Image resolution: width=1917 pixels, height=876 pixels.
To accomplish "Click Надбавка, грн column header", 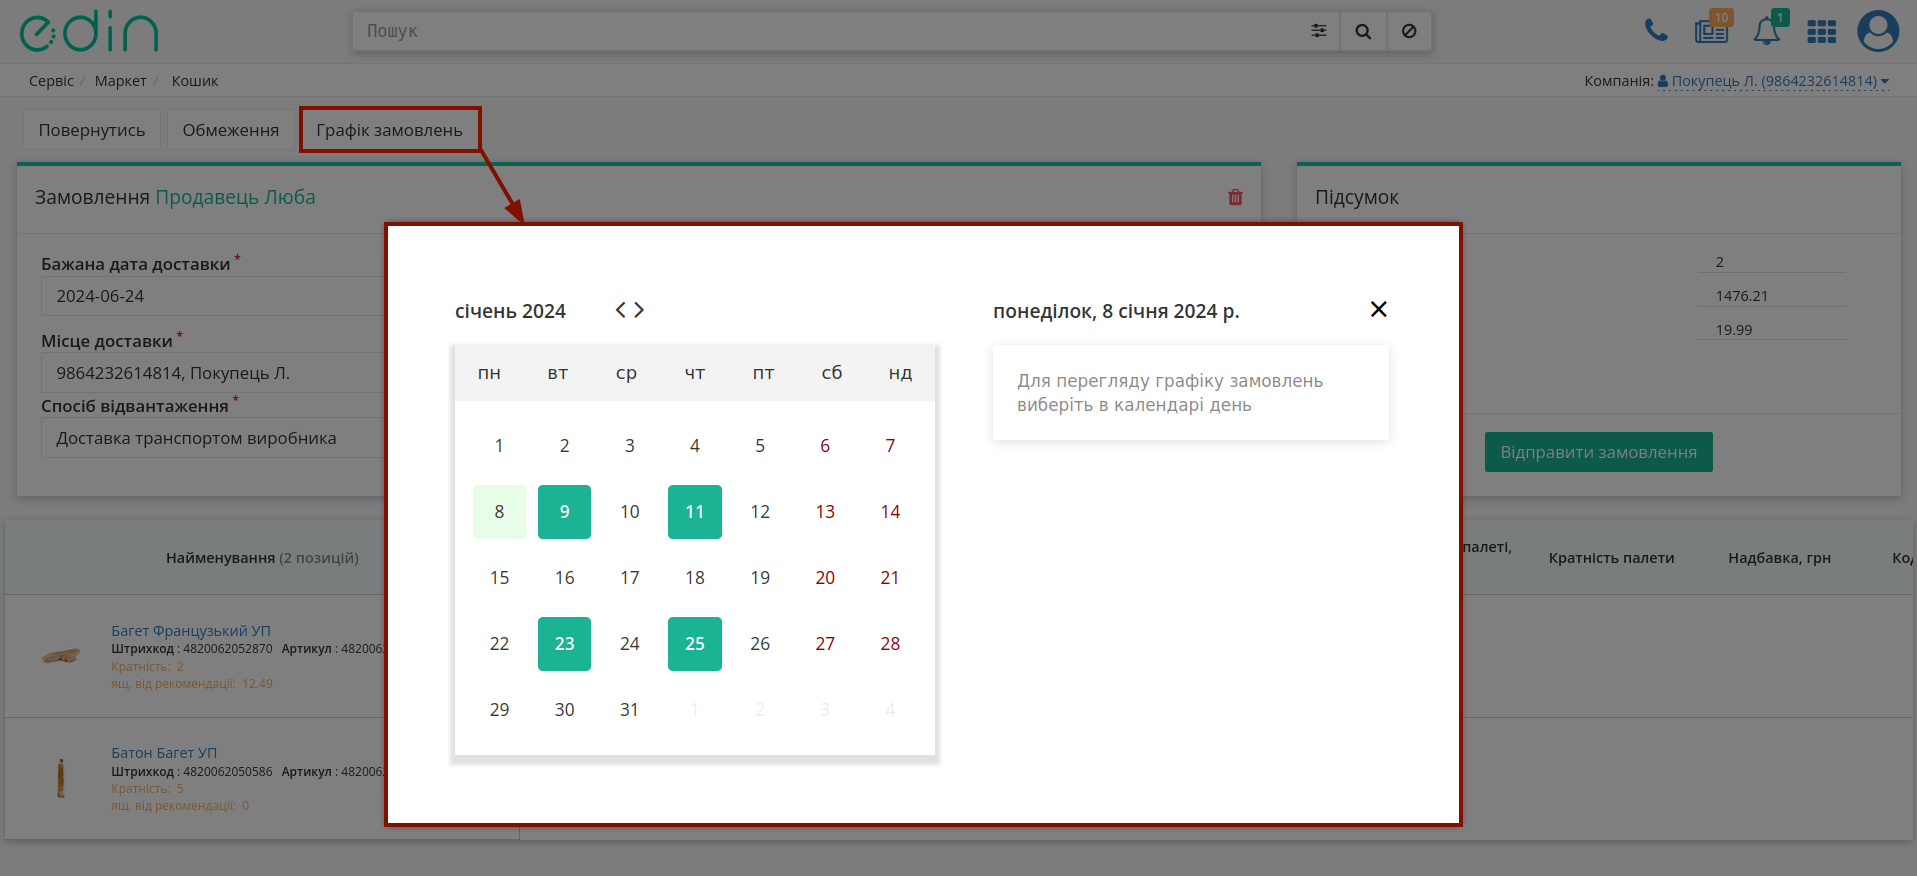I will pyautogui.click(x=1779, y=558).
